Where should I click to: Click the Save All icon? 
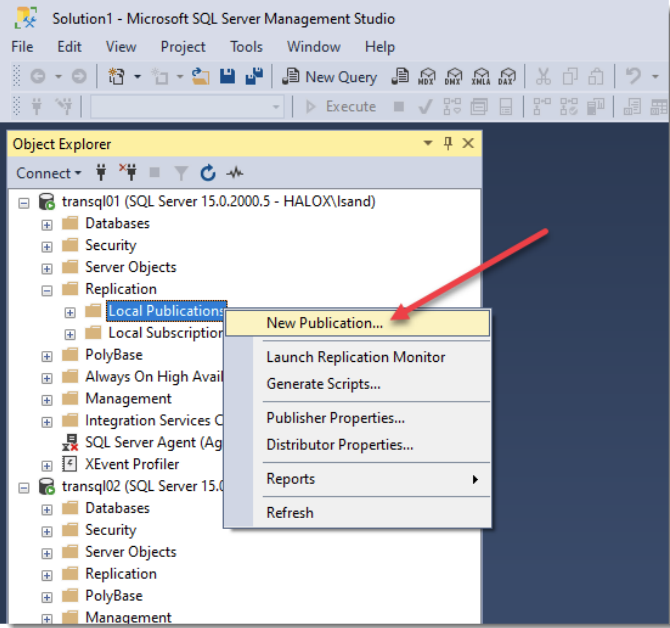pos(254,77)
